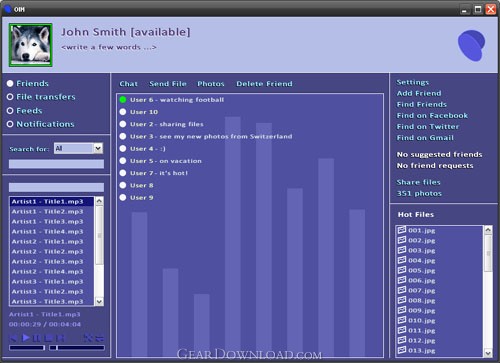Click the Find on Twitter link
Viewport: 500px width, 363px height.
point(428,127)
